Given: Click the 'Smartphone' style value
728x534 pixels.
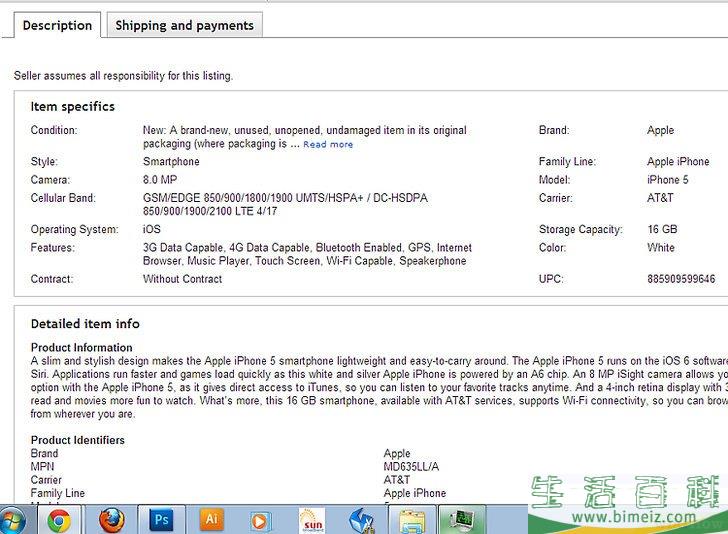Looking at the screenshot, I should (x=171, y=162).
